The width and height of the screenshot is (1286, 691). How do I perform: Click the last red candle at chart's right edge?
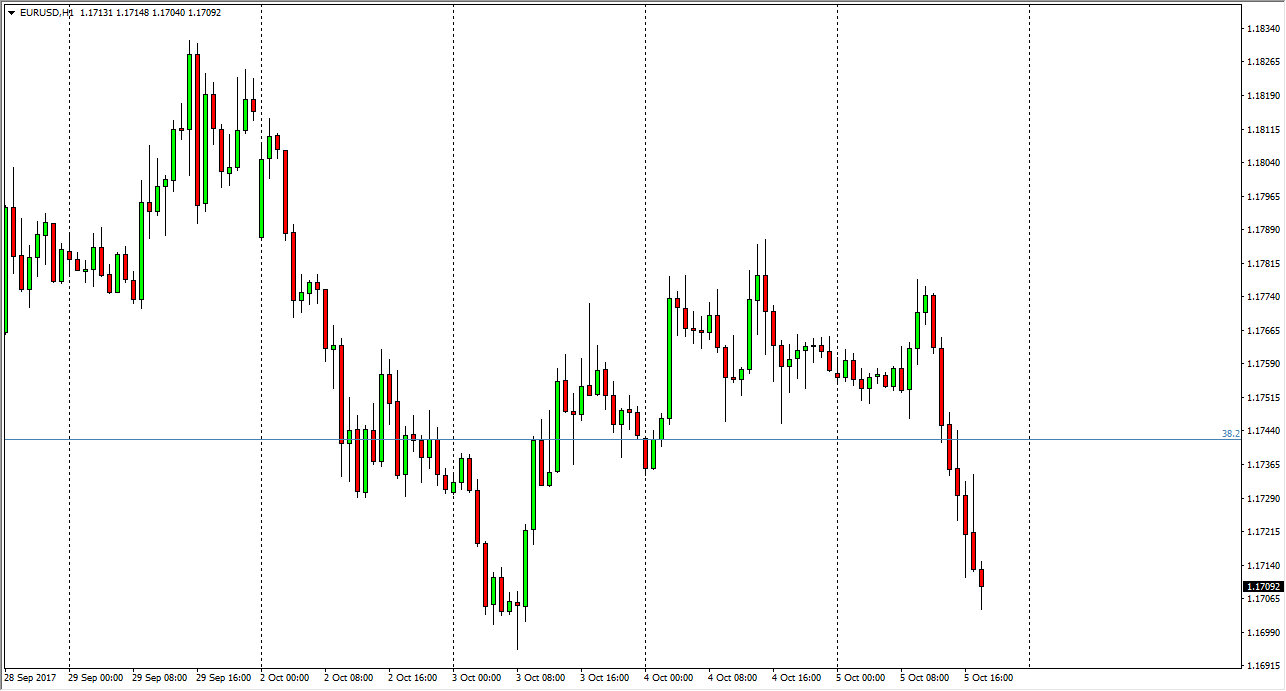982,577
